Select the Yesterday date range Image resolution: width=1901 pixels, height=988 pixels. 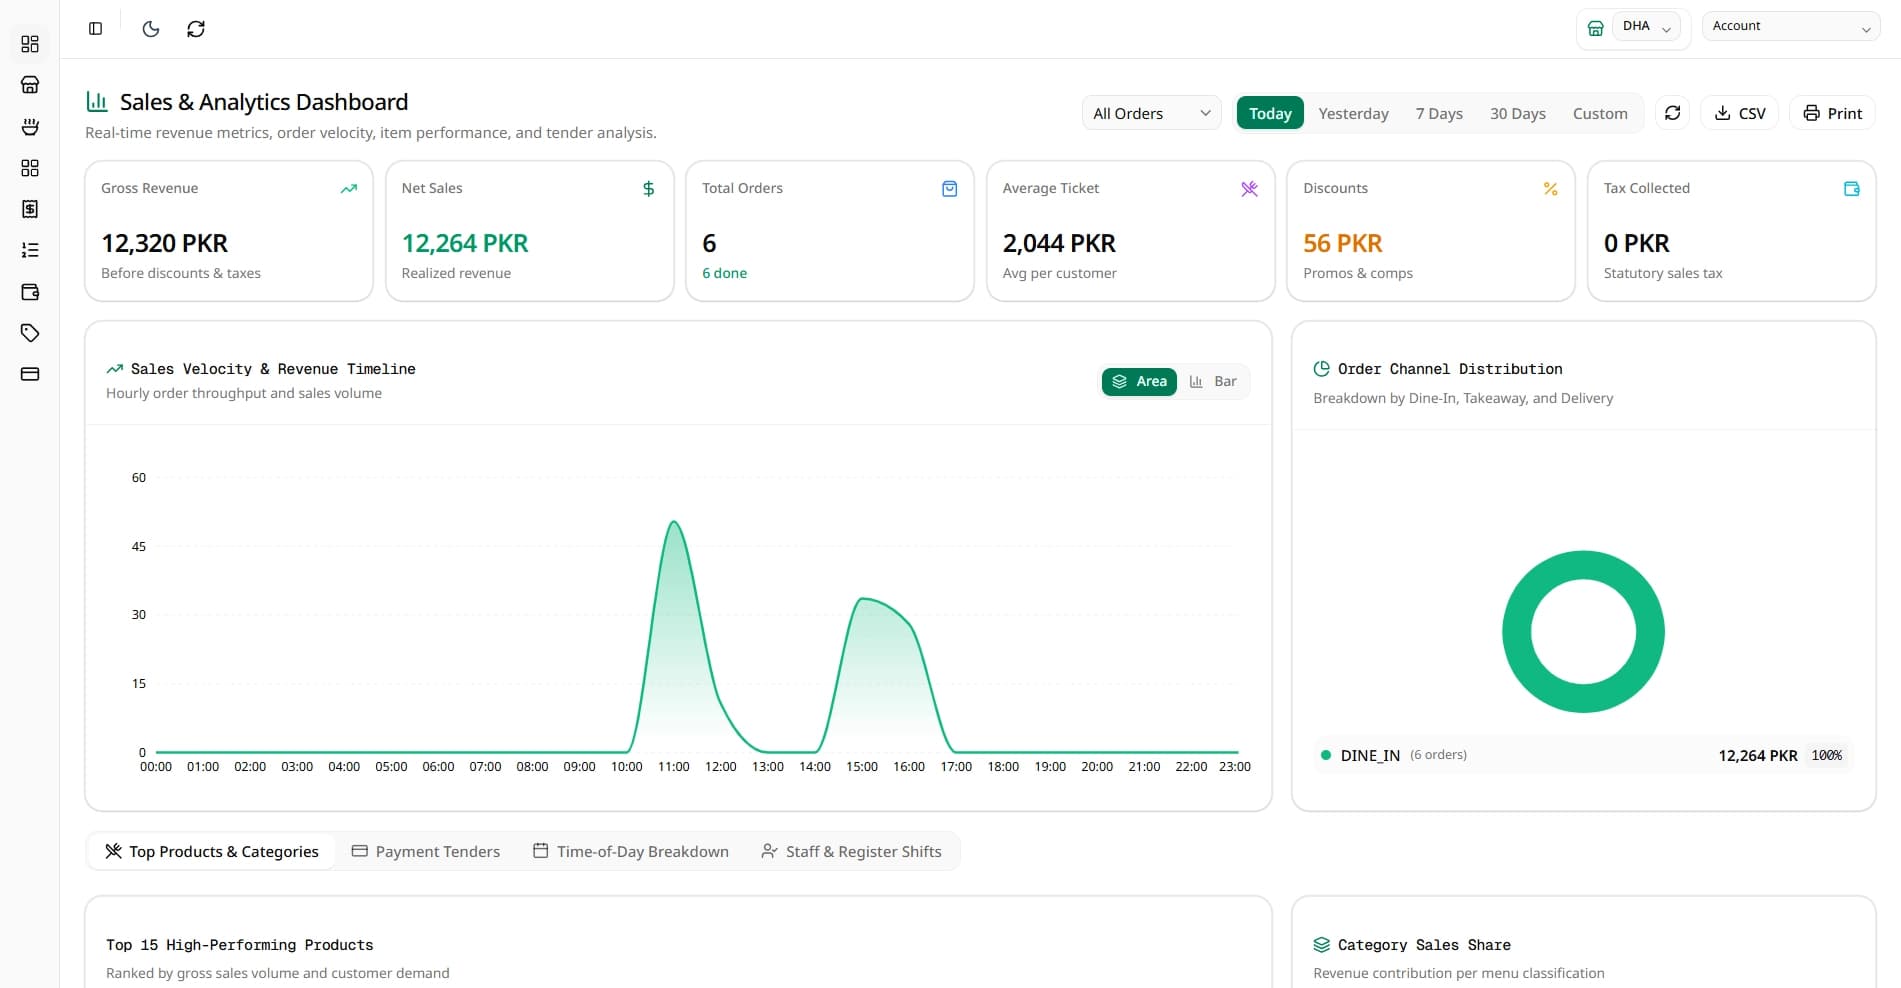coord(1353,114)
